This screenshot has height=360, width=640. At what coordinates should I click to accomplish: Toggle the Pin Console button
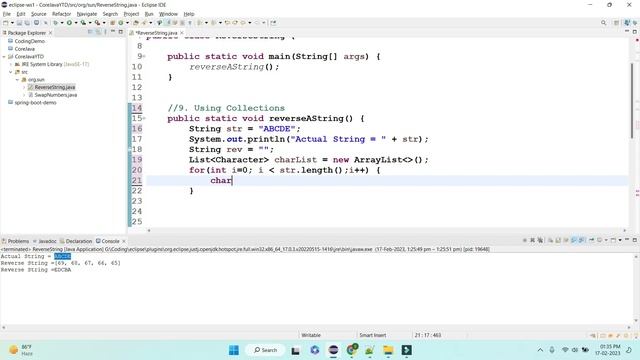(591, 240)
